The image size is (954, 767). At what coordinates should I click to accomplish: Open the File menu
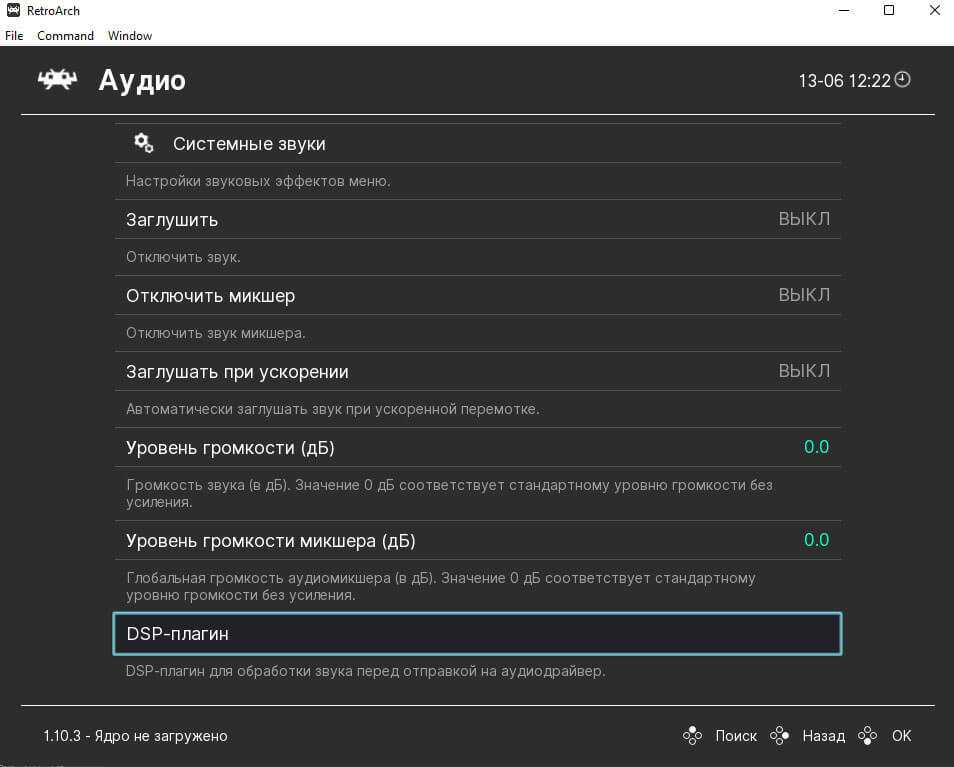coord(14,36)
